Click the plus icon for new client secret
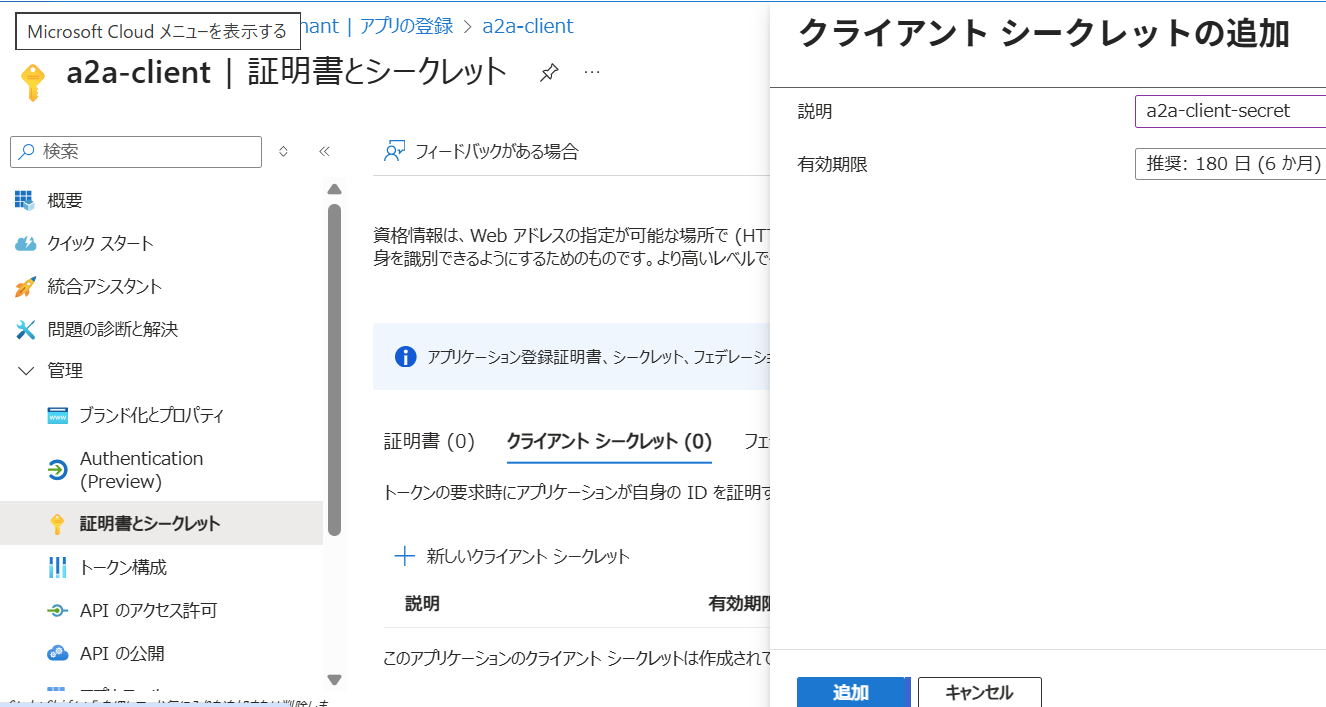 pos(404,556)
